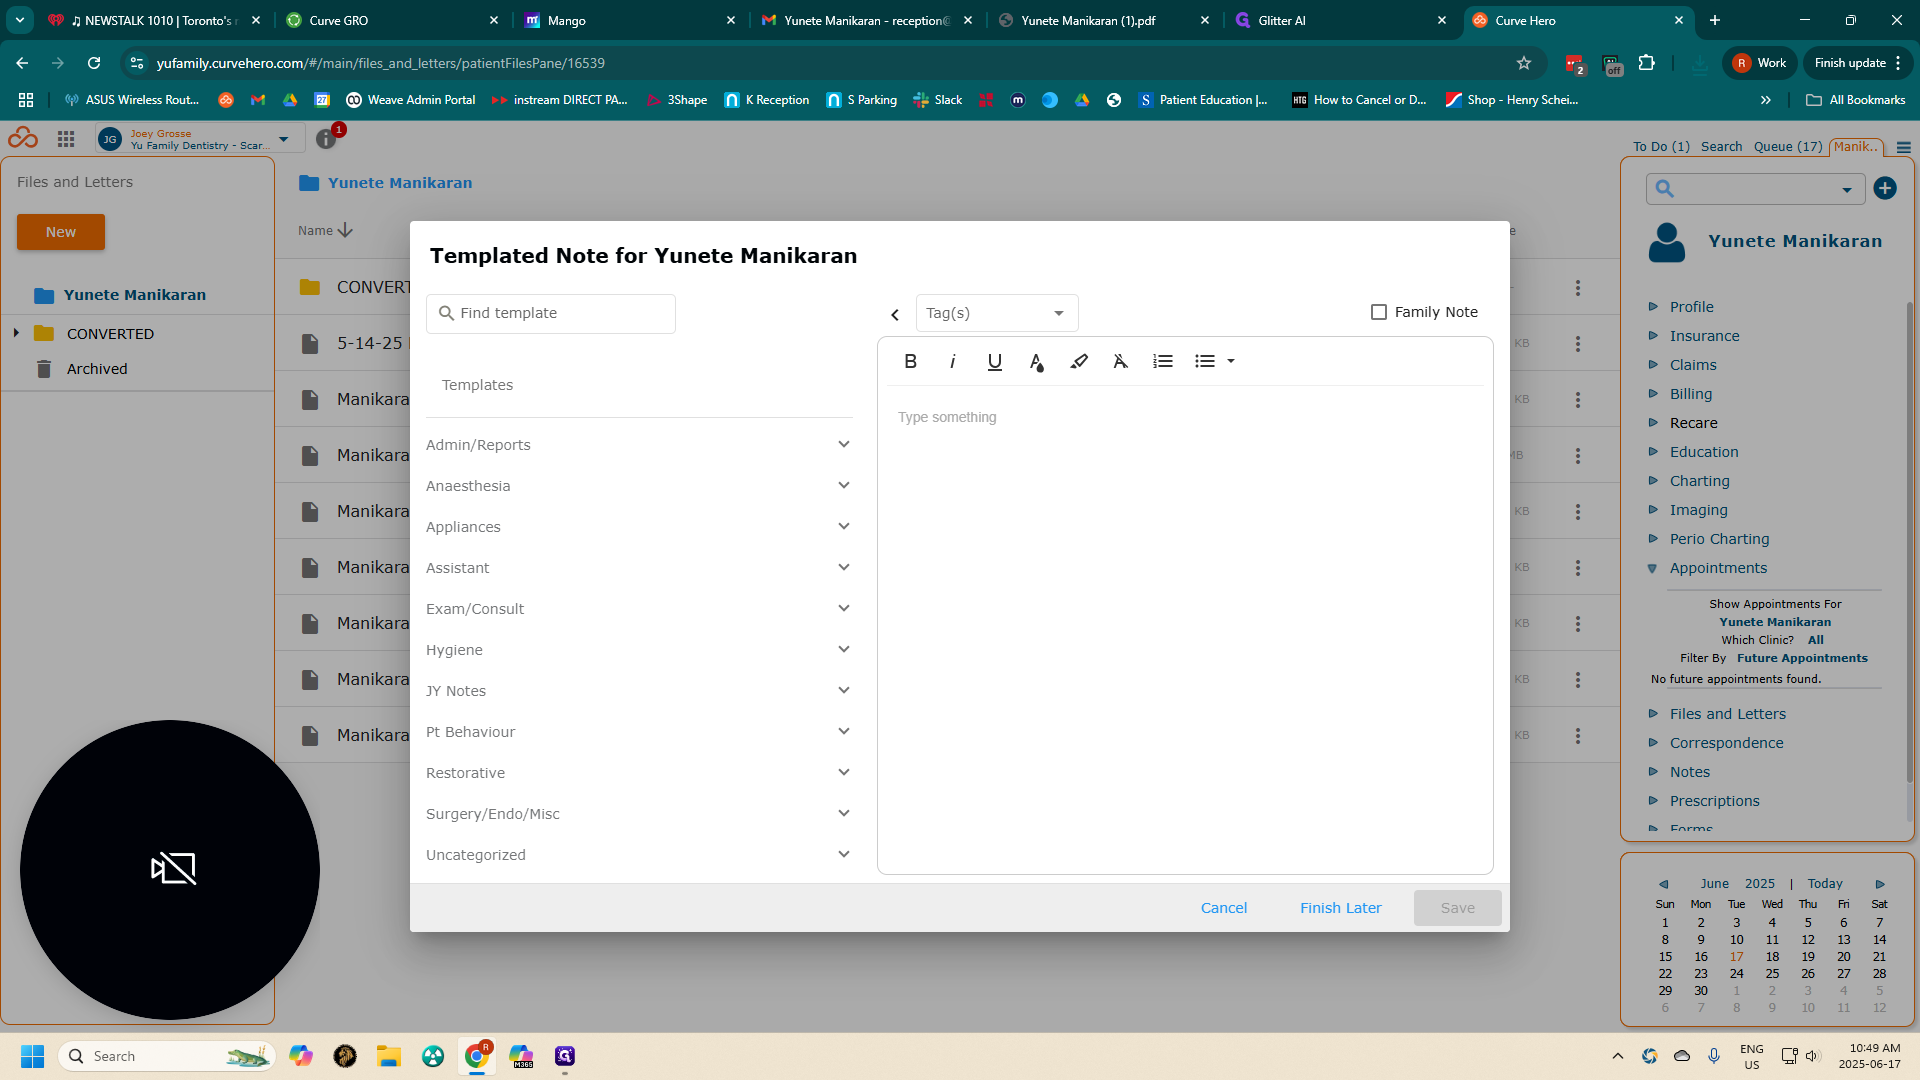Open the info notification icon
1920x1080 pixels.
click(x=326, y=139)
